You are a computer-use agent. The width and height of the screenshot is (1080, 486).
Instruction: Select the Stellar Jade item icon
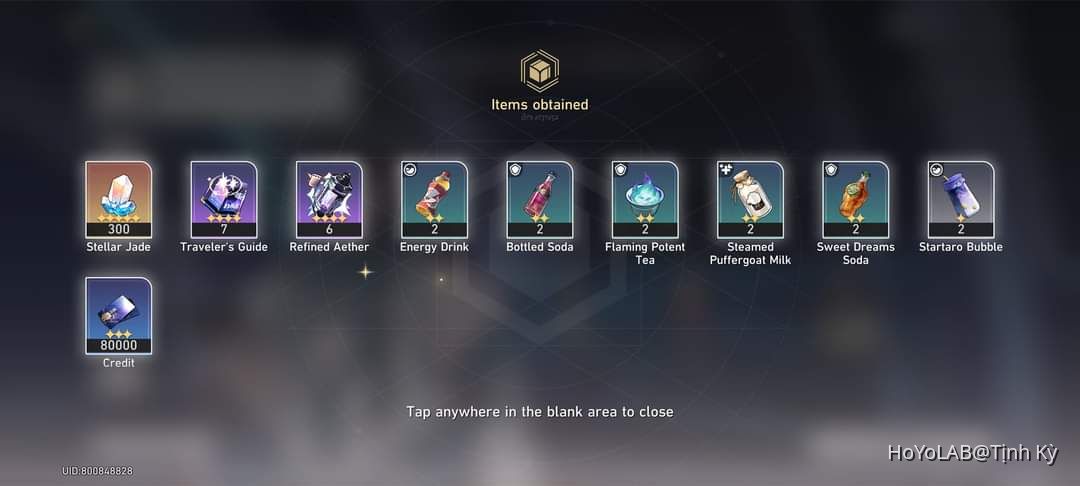118,200
